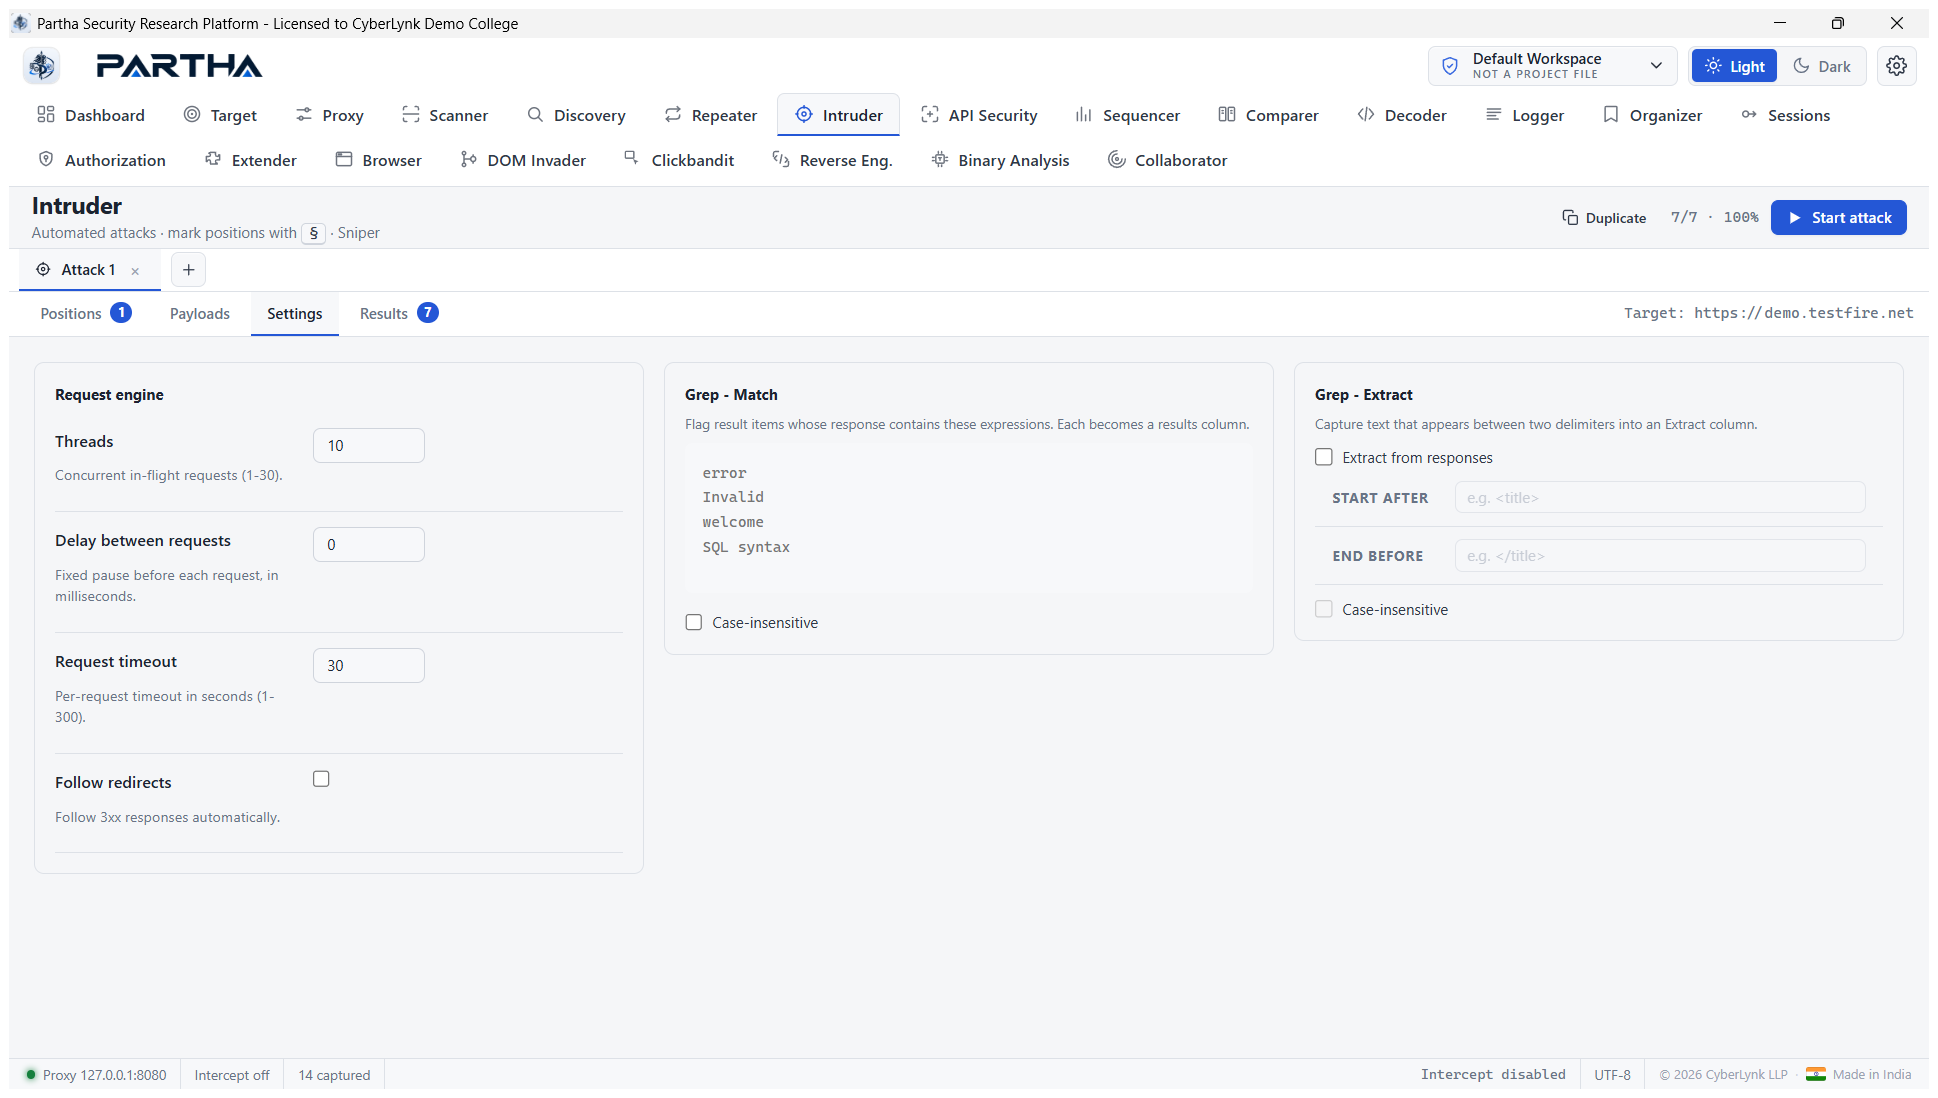1938x1098 pixels.
Task: Open the Dashboard module
Action: (91, 115)
